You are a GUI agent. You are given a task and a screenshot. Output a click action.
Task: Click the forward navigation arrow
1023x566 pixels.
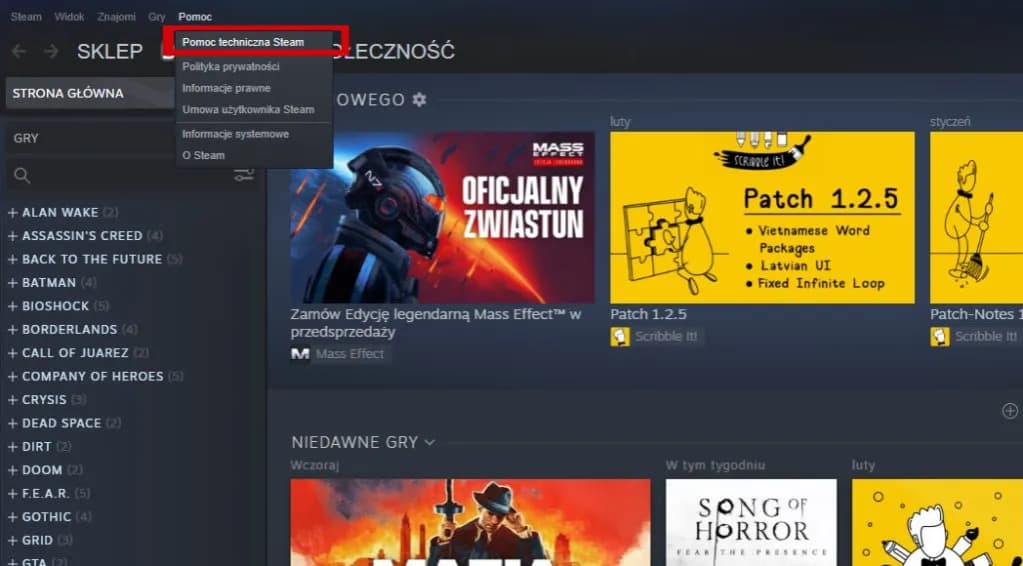pyautogui.click(x=51, y=51)
